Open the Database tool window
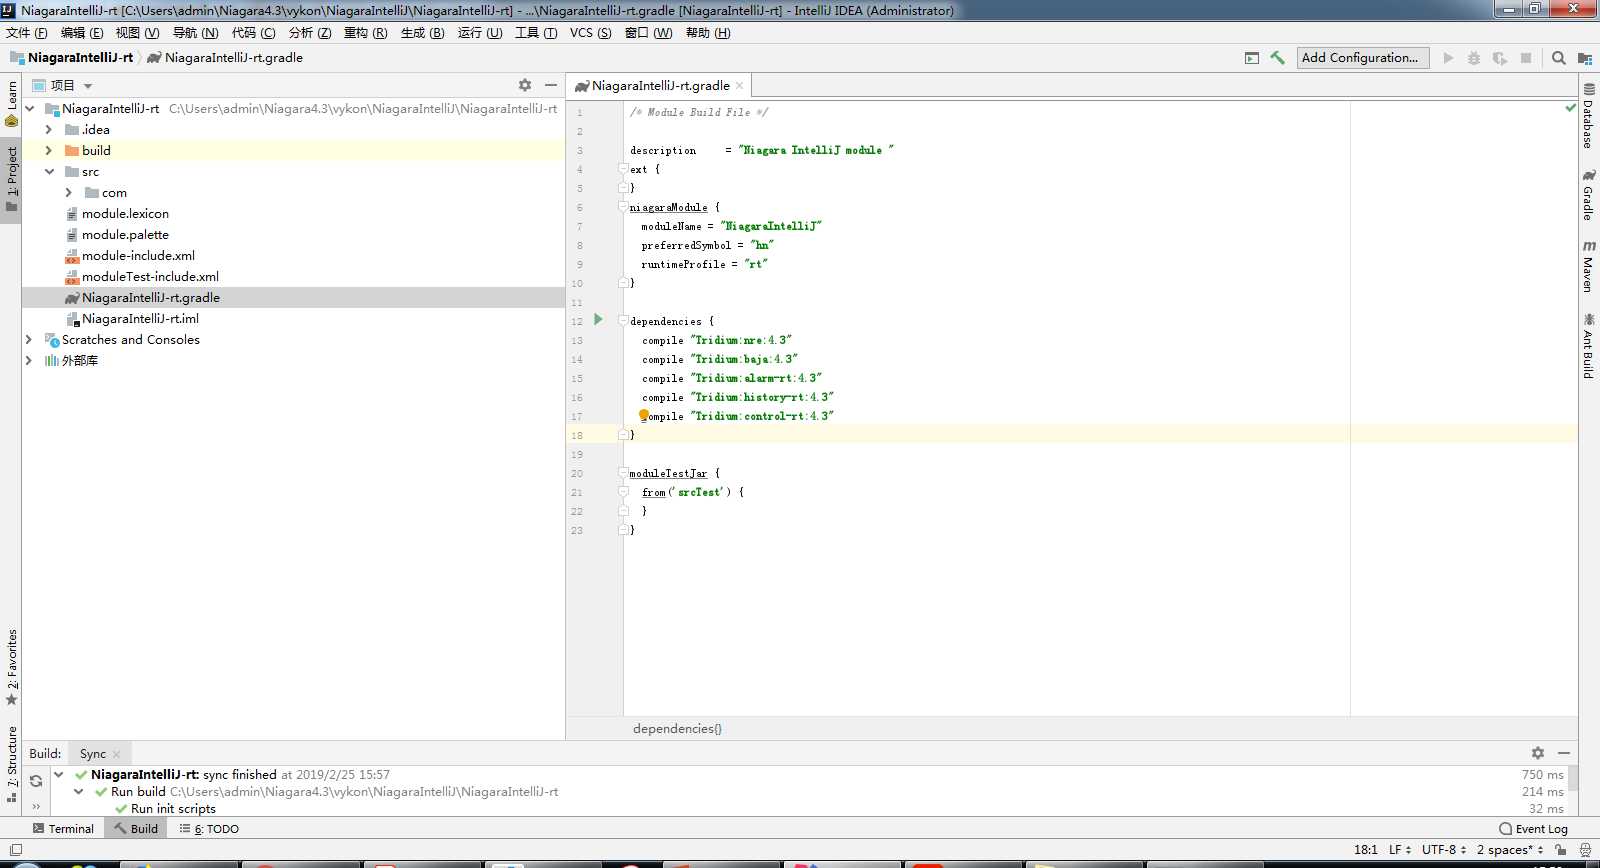1600x868 pixels. (1588, 116)
